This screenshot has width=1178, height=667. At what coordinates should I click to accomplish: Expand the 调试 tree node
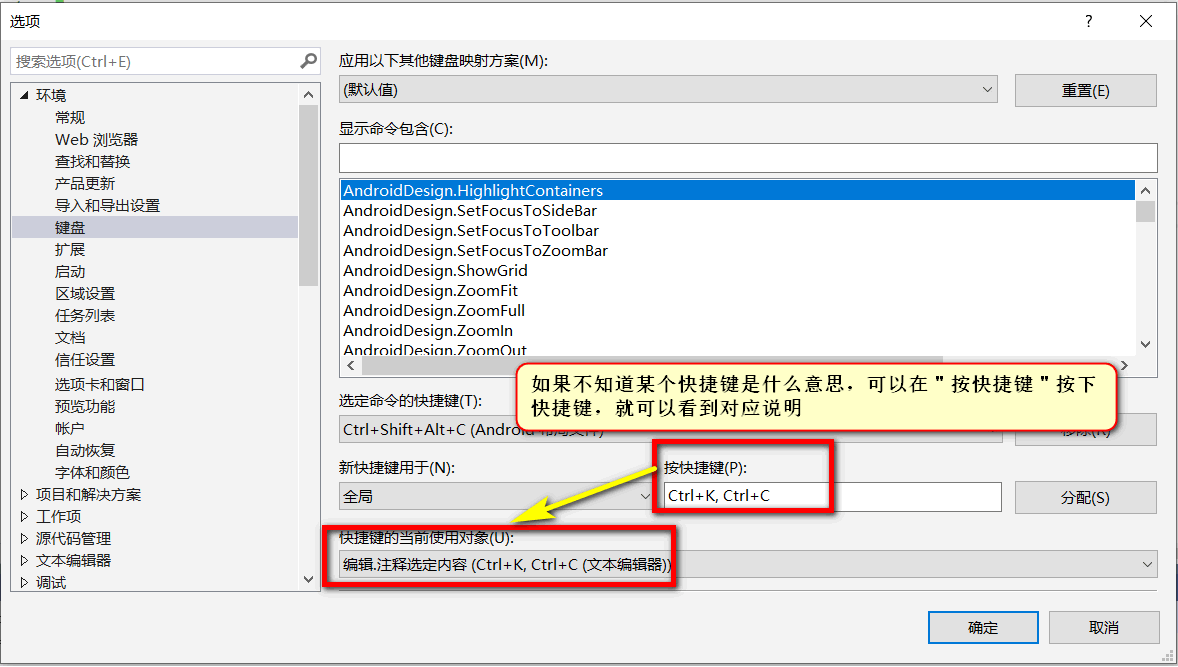coord(24,582)
